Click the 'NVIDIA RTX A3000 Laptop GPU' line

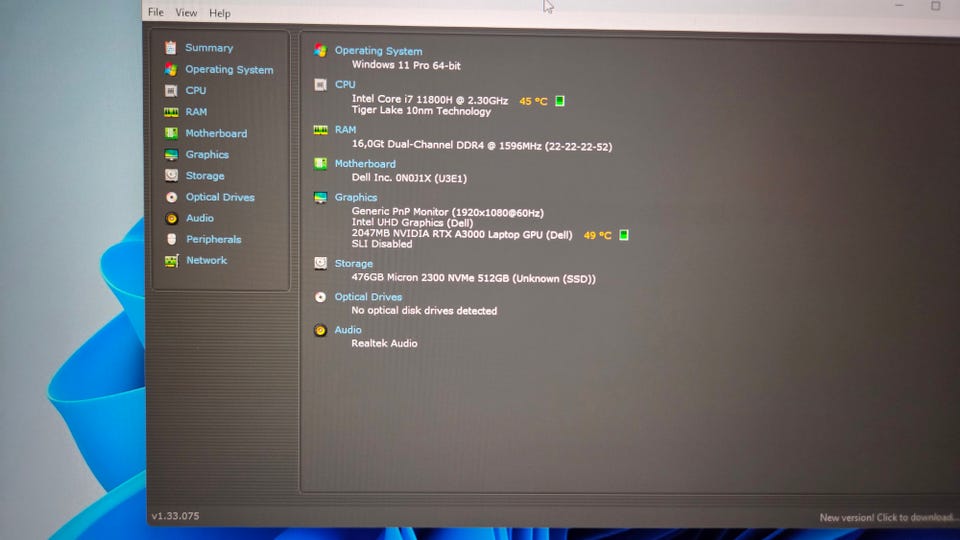pos(462,234)
